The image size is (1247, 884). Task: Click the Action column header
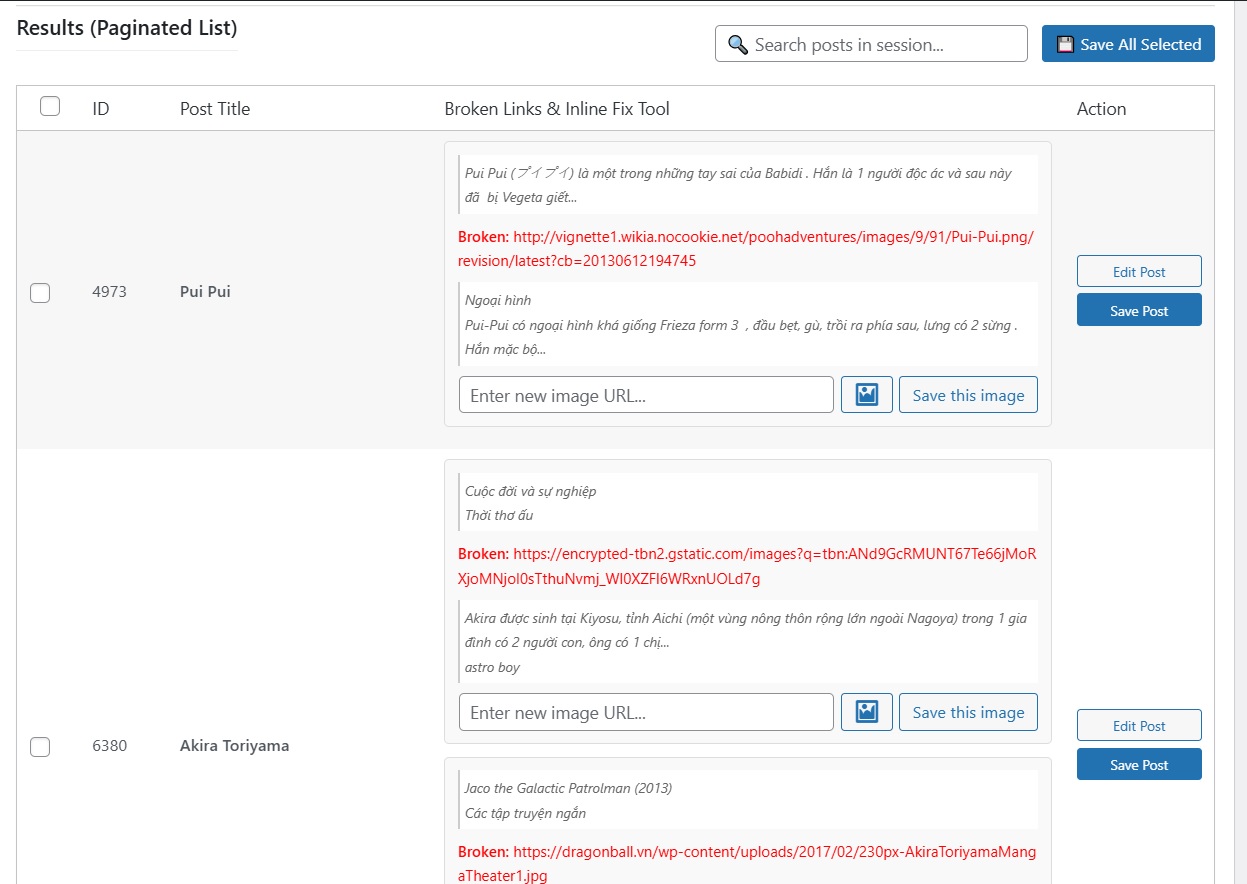(x=1101, y=108)
